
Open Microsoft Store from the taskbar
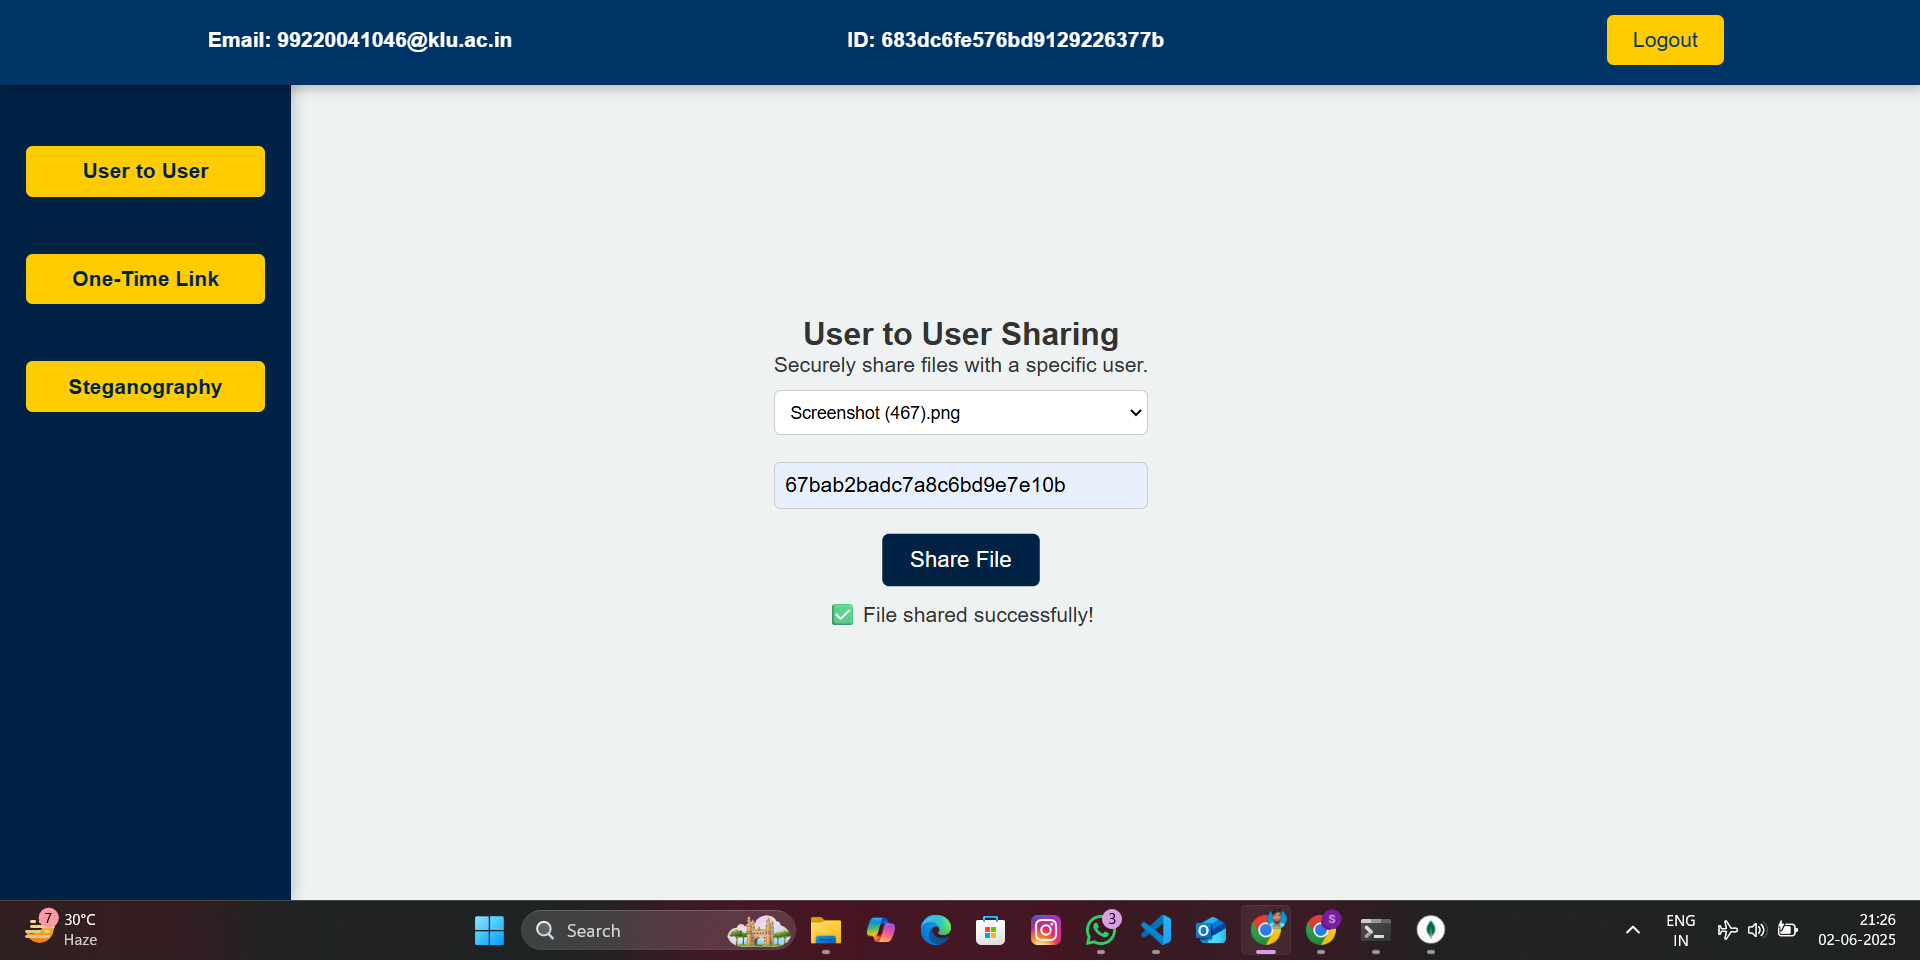click(991, 931)
